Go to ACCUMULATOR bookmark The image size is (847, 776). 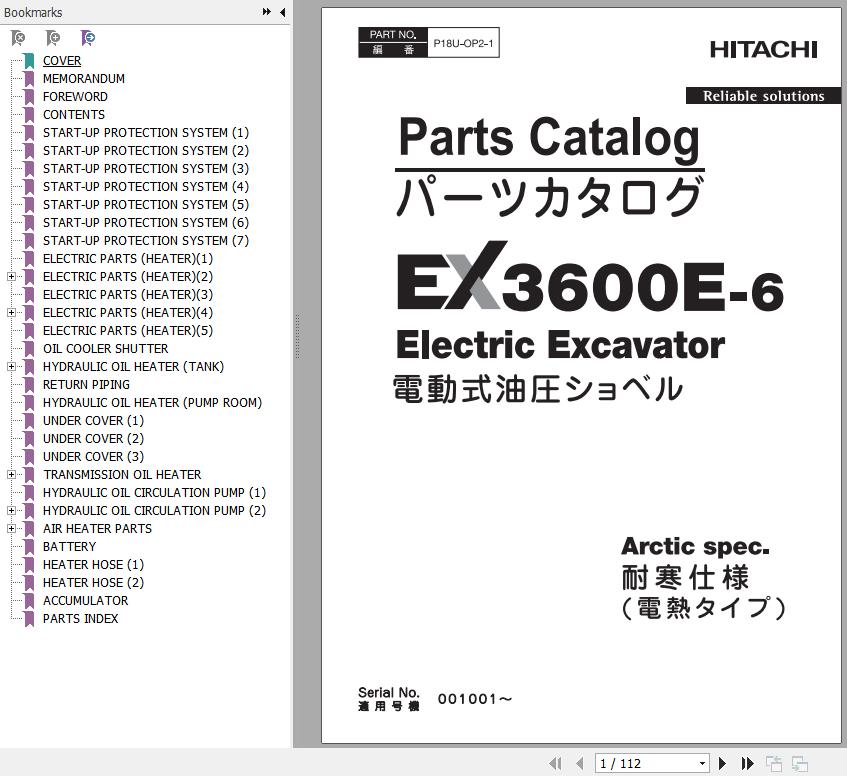click(x=85, y=600)
